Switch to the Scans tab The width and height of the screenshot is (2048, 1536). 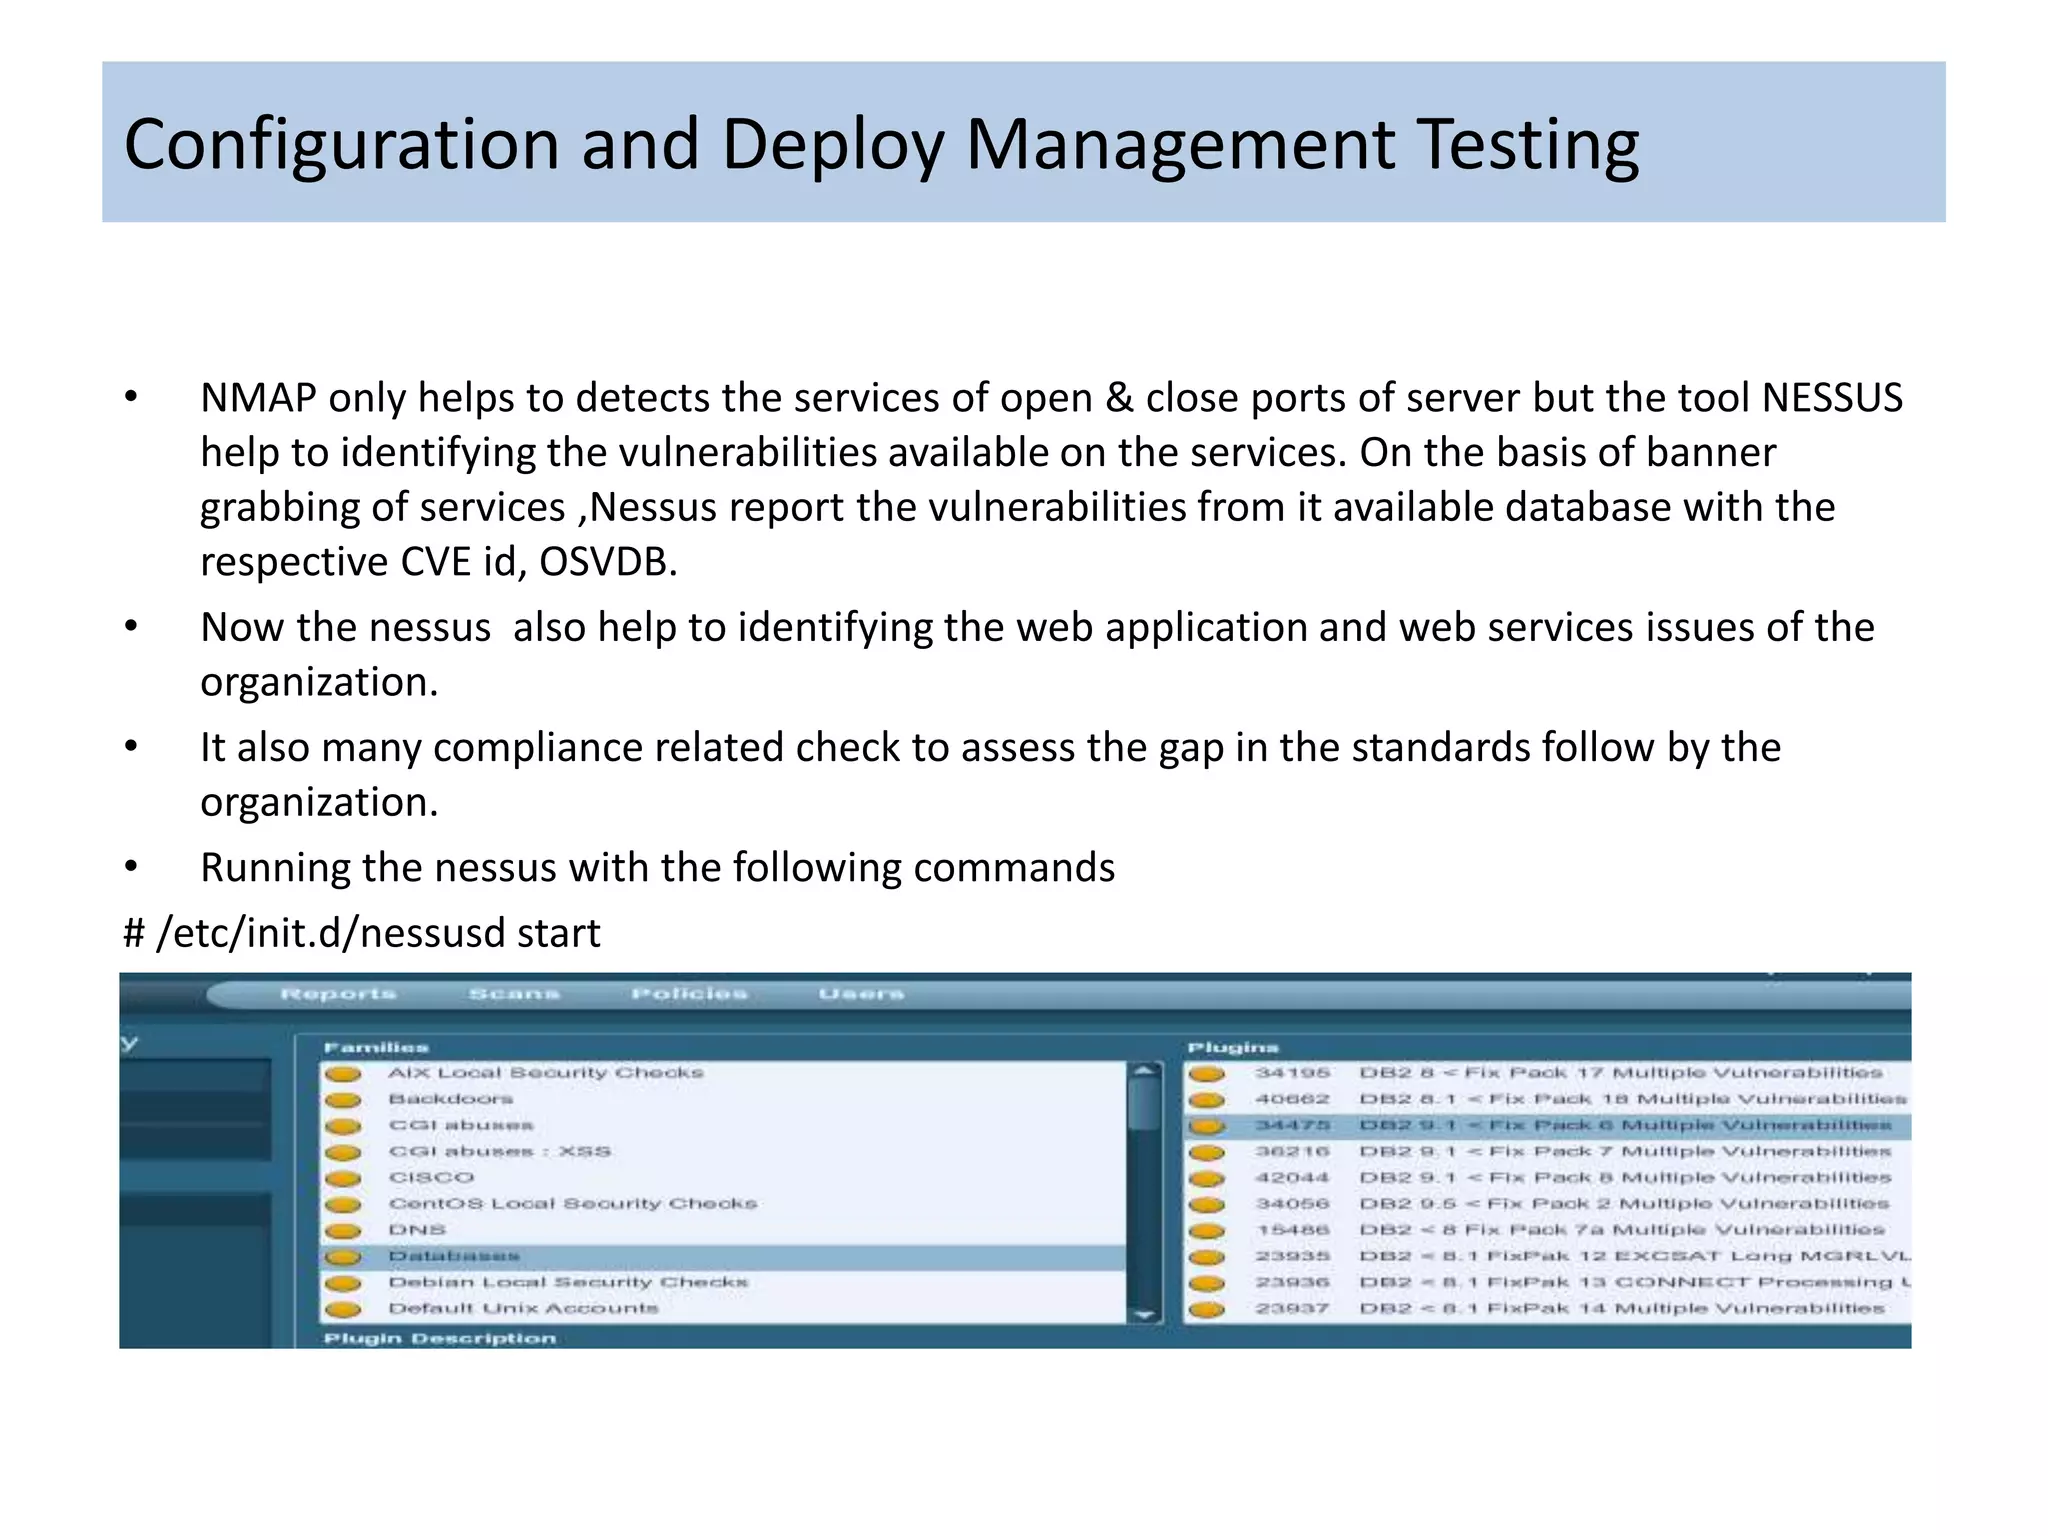(514, 994)
